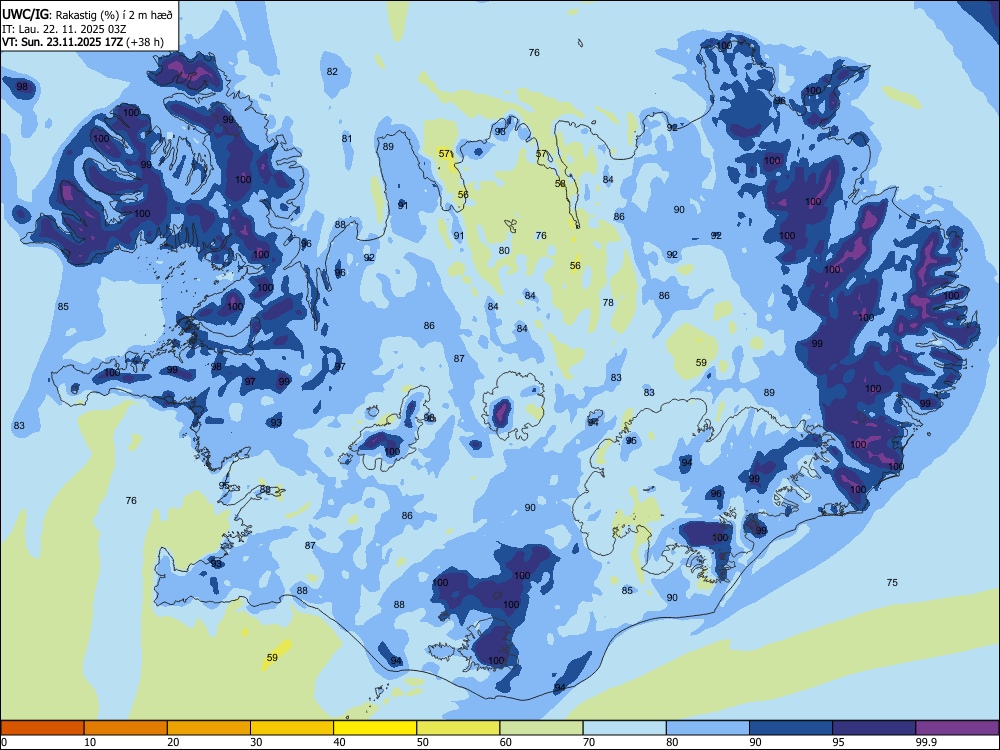
Task: Click the legend tick label '99.9'
Action: pyautogui.click(x=926, y=742)
